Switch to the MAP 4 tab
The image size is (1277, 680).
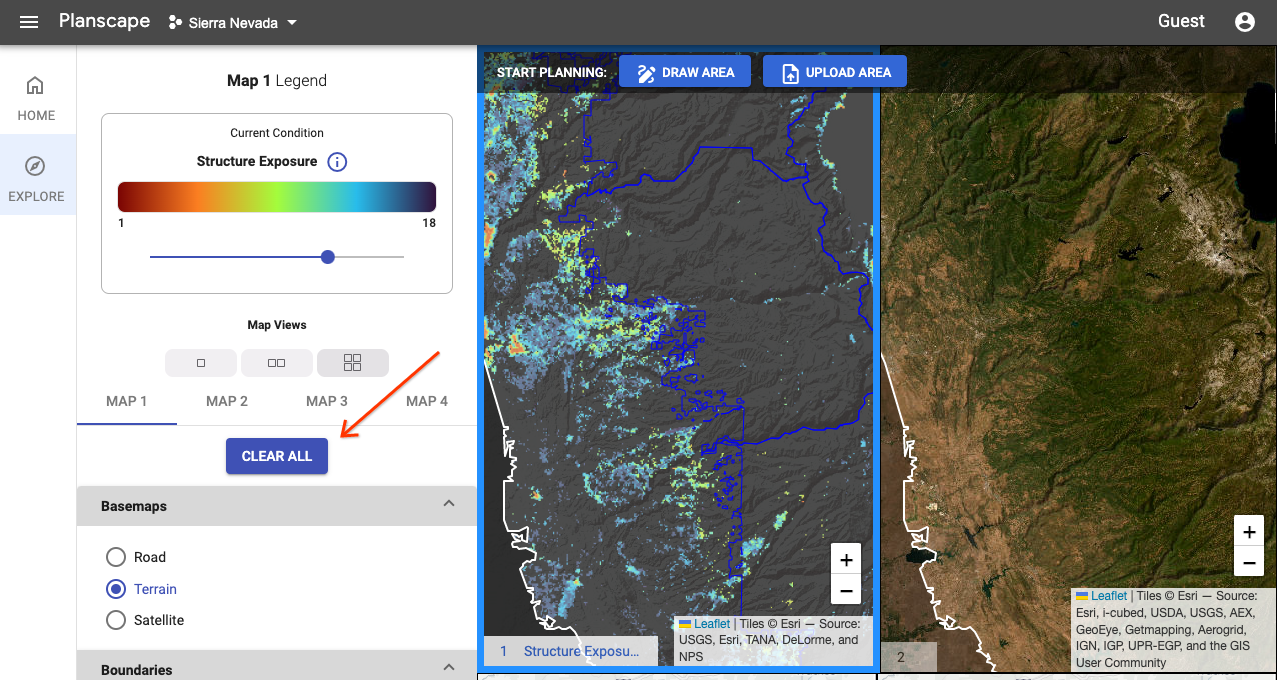pos(426,400)
